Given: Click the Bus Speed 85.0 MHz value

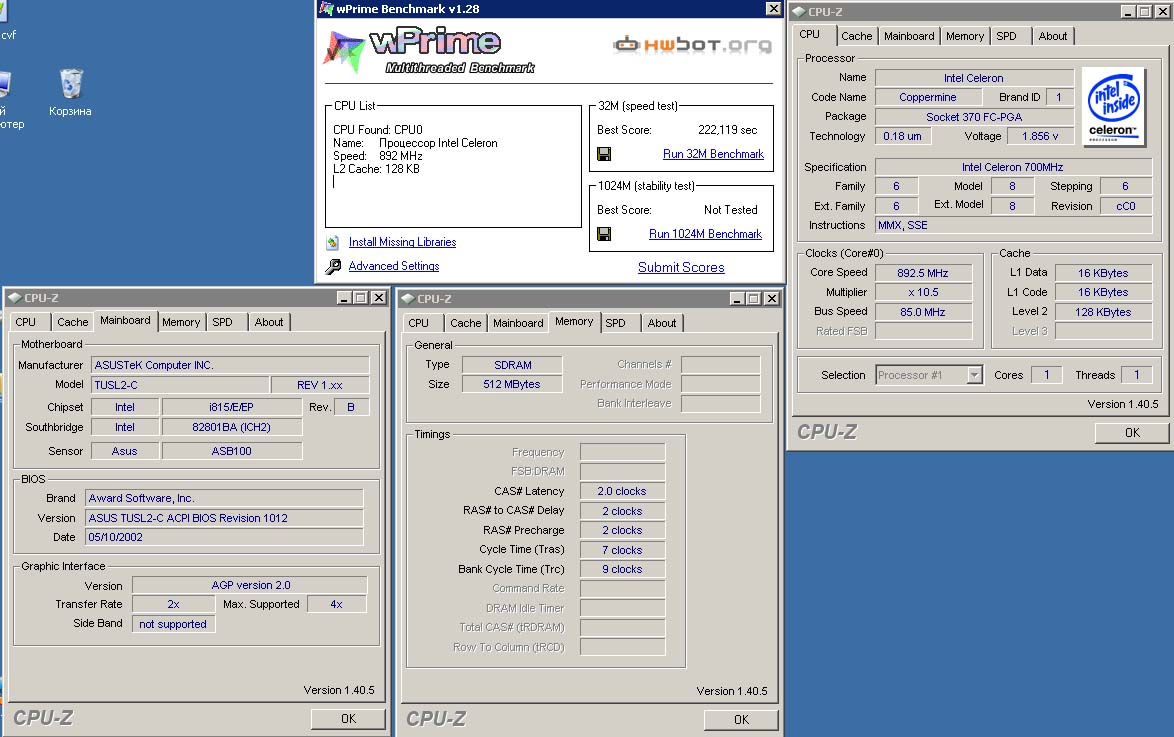Looking at the screenshot, I should click(x=923, y=312).
